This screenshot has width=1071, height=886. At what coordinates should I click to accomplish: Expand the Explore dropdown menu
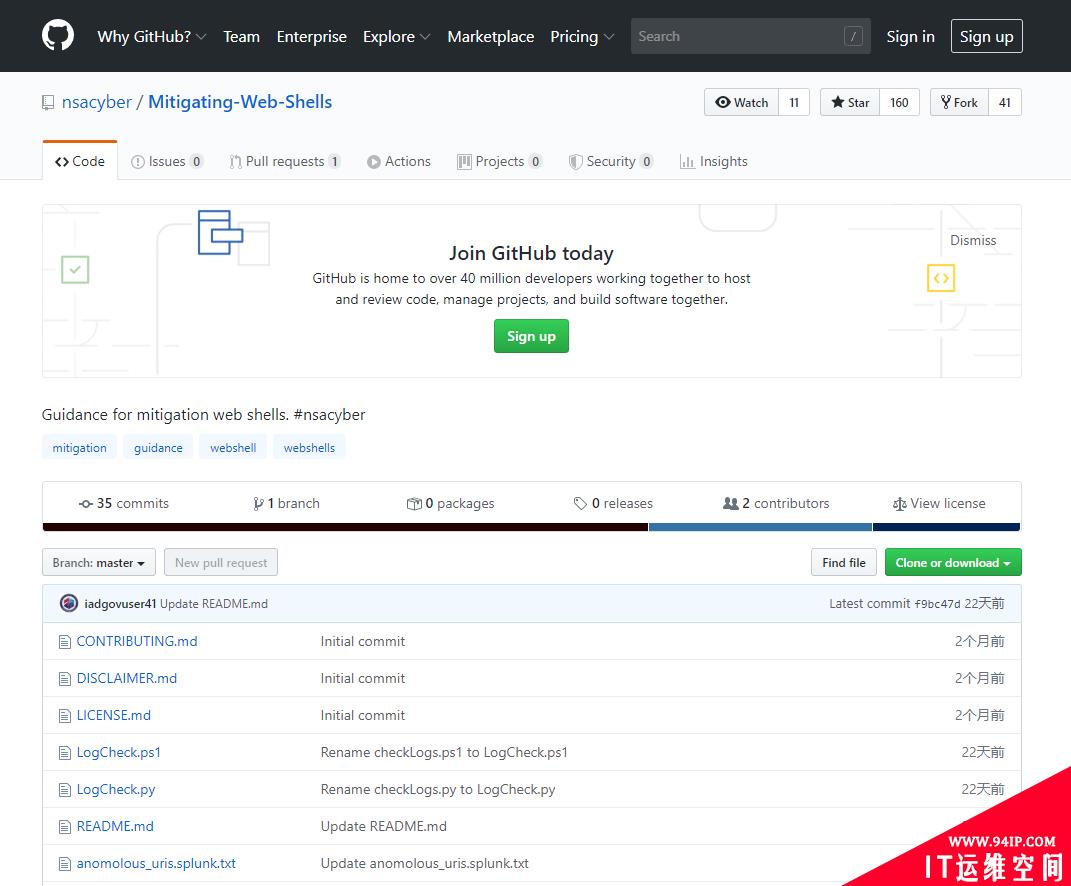pos(397,36)
